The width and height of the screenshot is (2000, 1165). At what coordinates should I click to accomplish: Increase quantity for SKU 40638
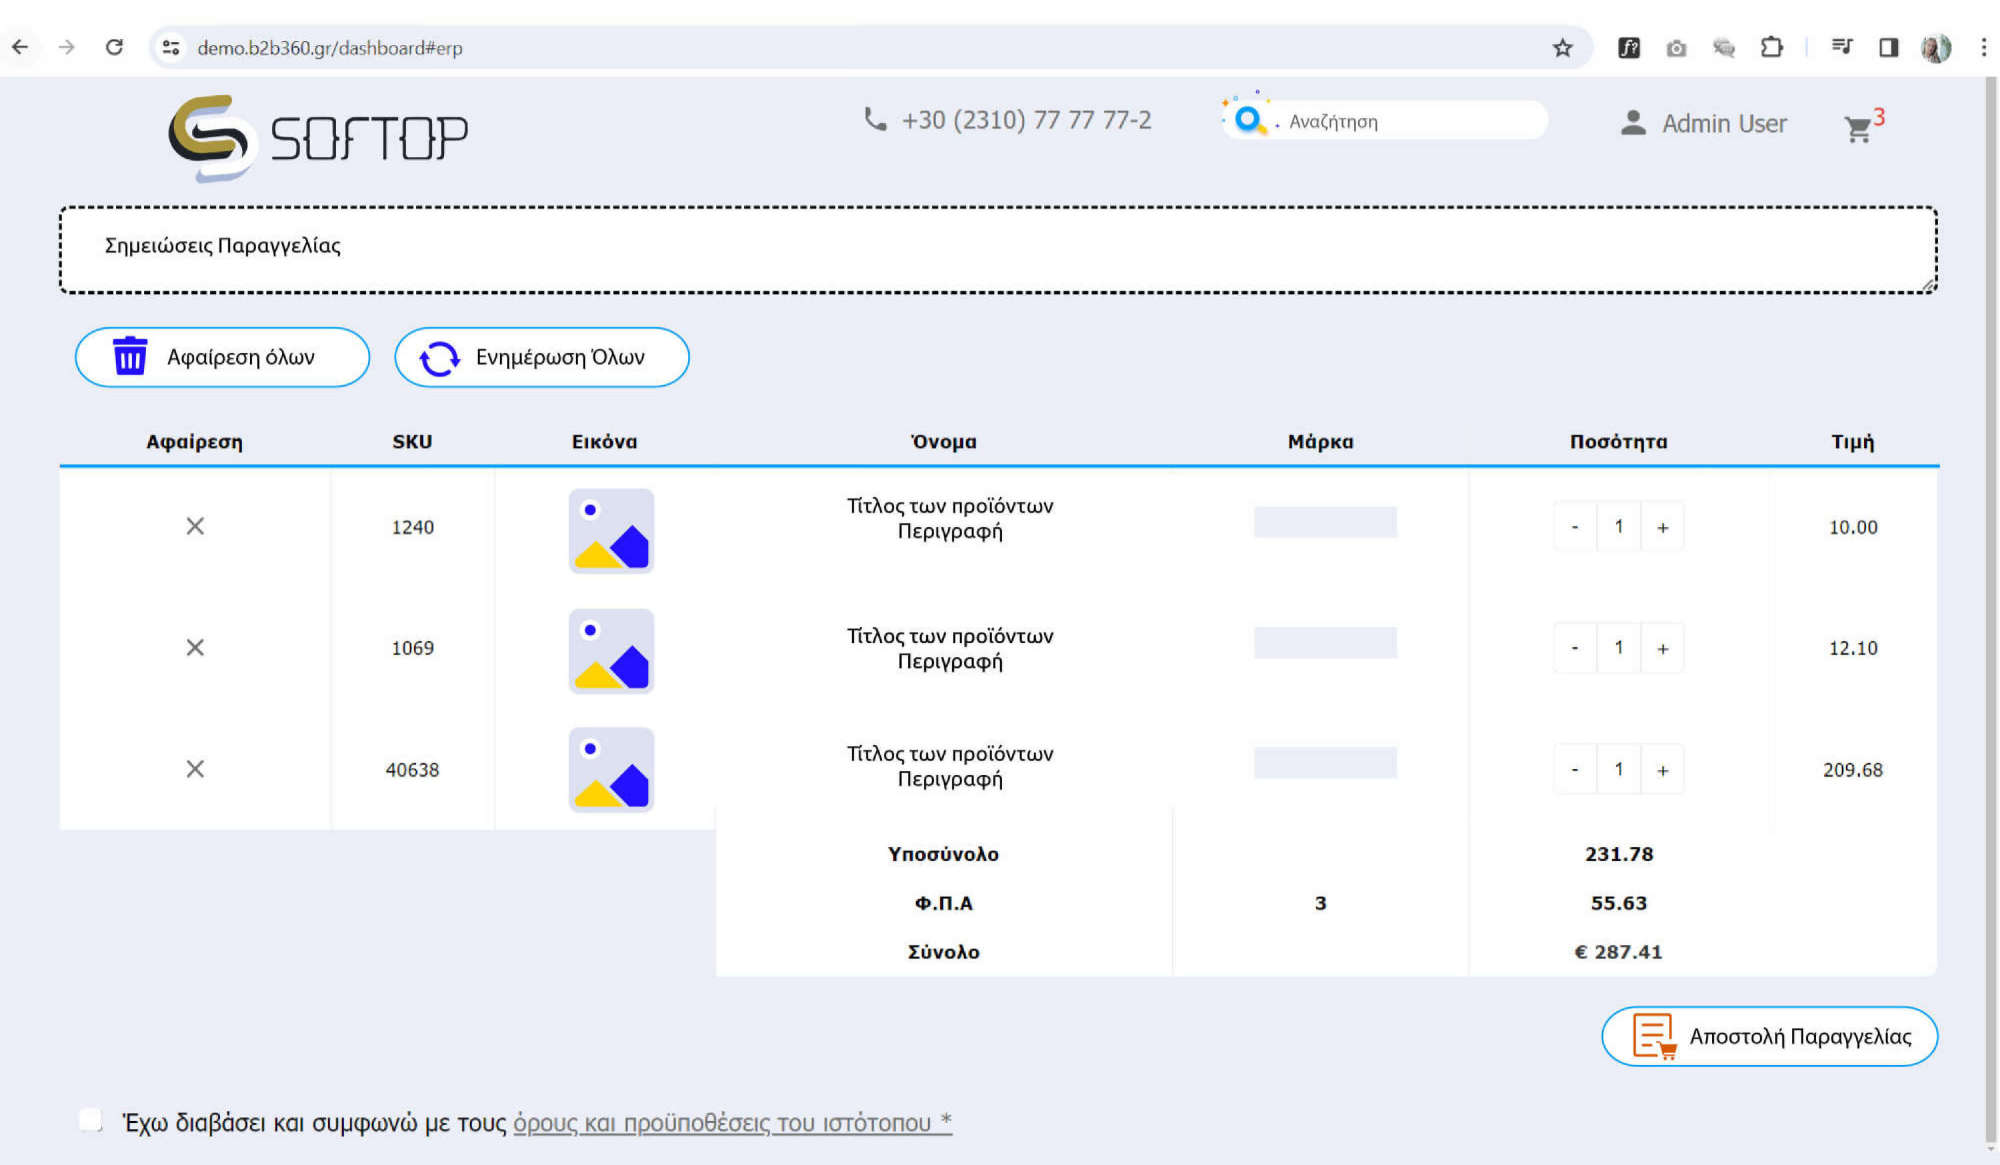pyautogui.click(x=1662, y=770)
